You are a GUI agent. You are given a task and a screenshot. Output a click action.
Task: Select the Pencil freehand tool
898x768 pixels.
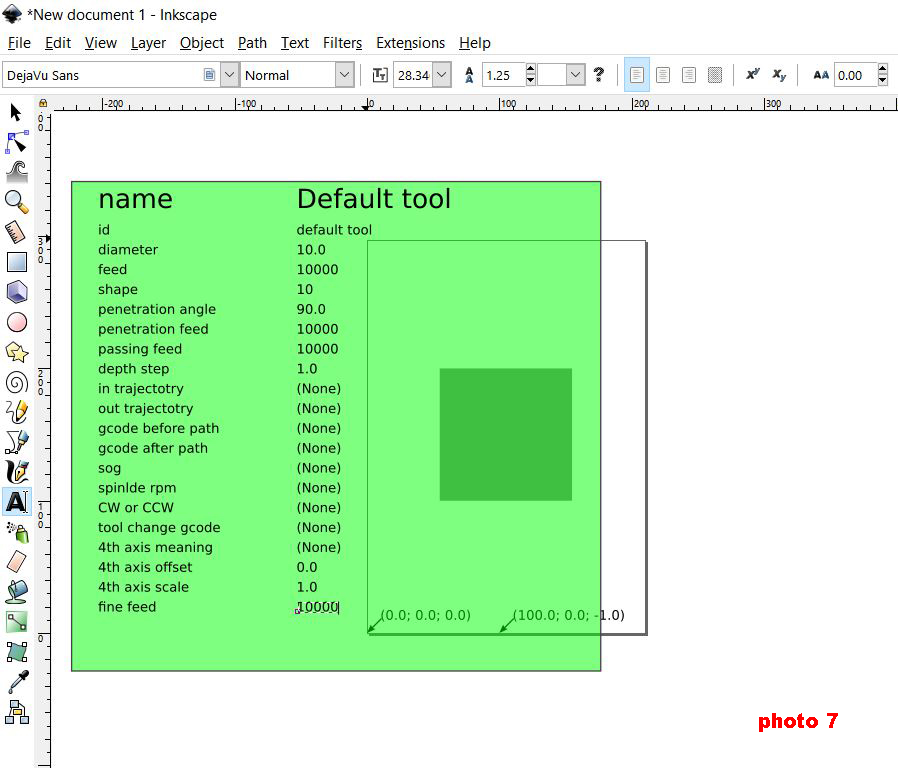[x=17, y=412]
